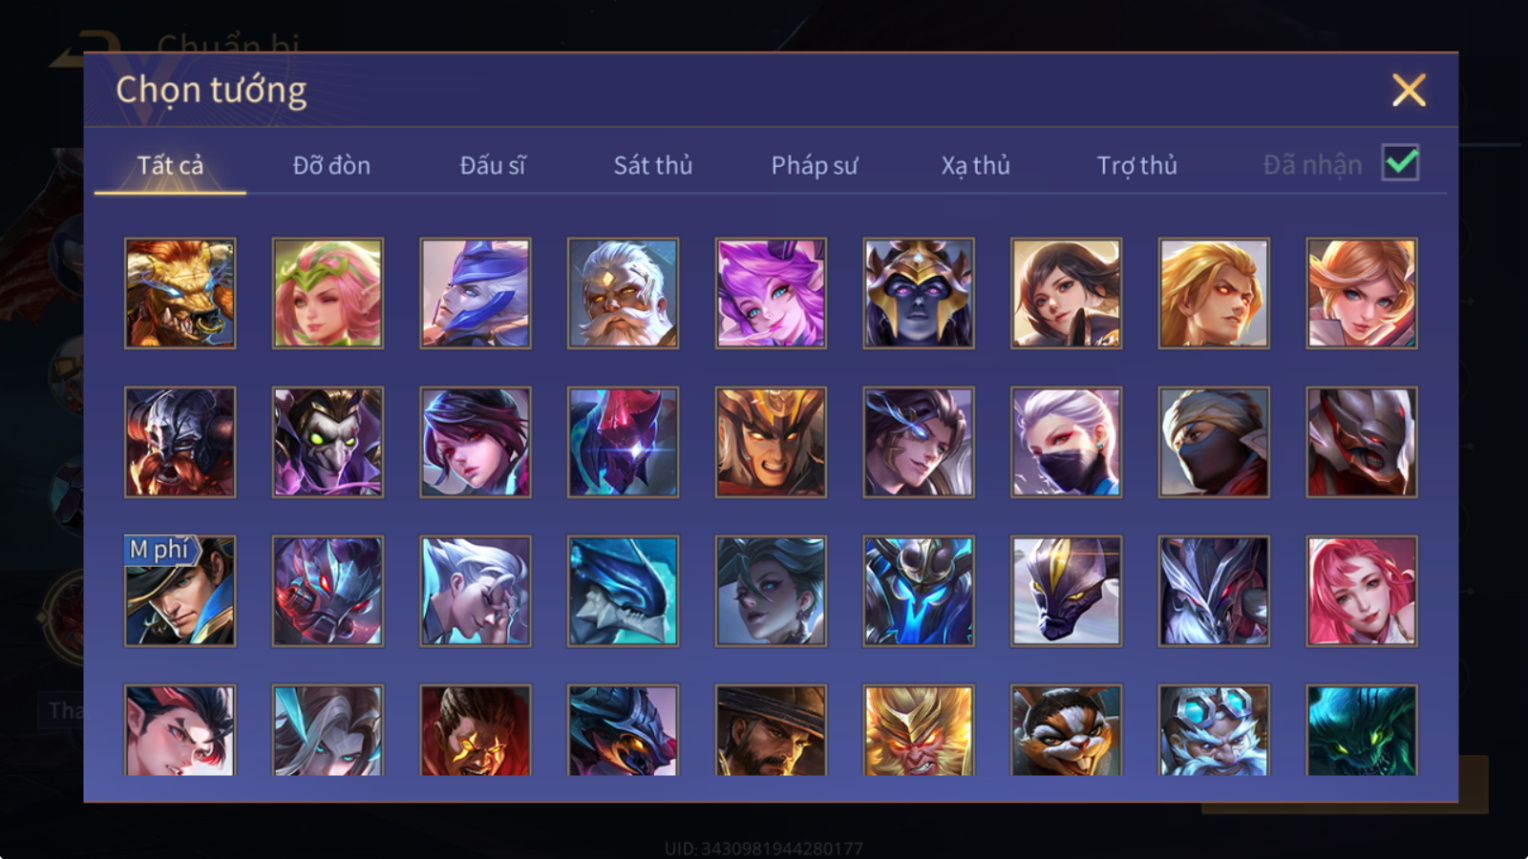
Task: Select the blue shark creature hero
Action: (623, 590)
